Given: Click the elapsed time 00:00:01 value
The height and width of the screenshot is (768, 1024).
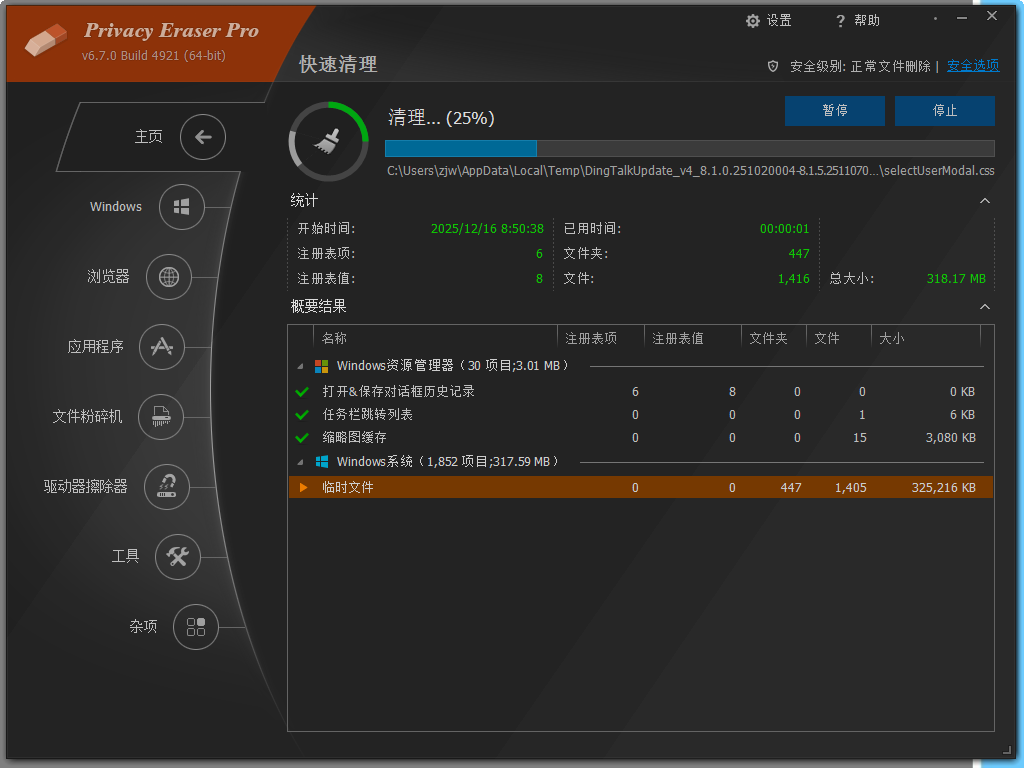Looking at the screenshot, I should pyautogui.click(x=784, y=229).
